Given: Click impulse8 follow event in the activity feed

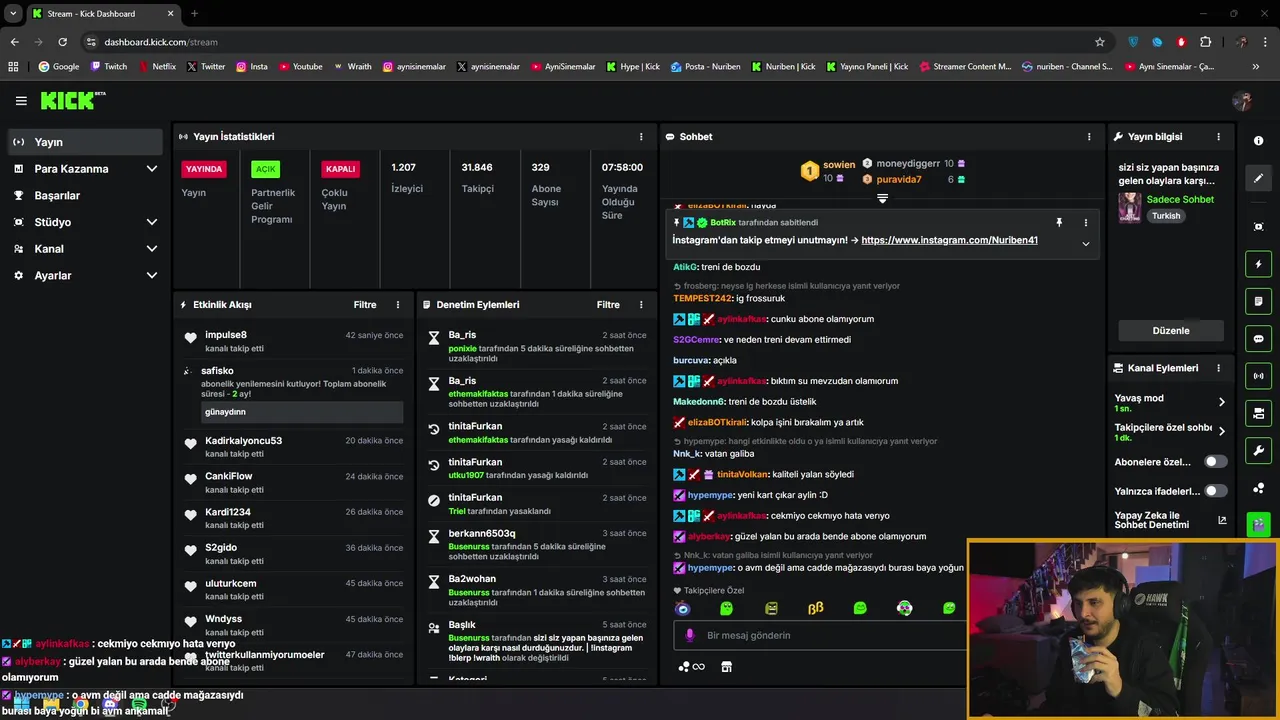Looking at the screenshot, I should pos(294,341).
